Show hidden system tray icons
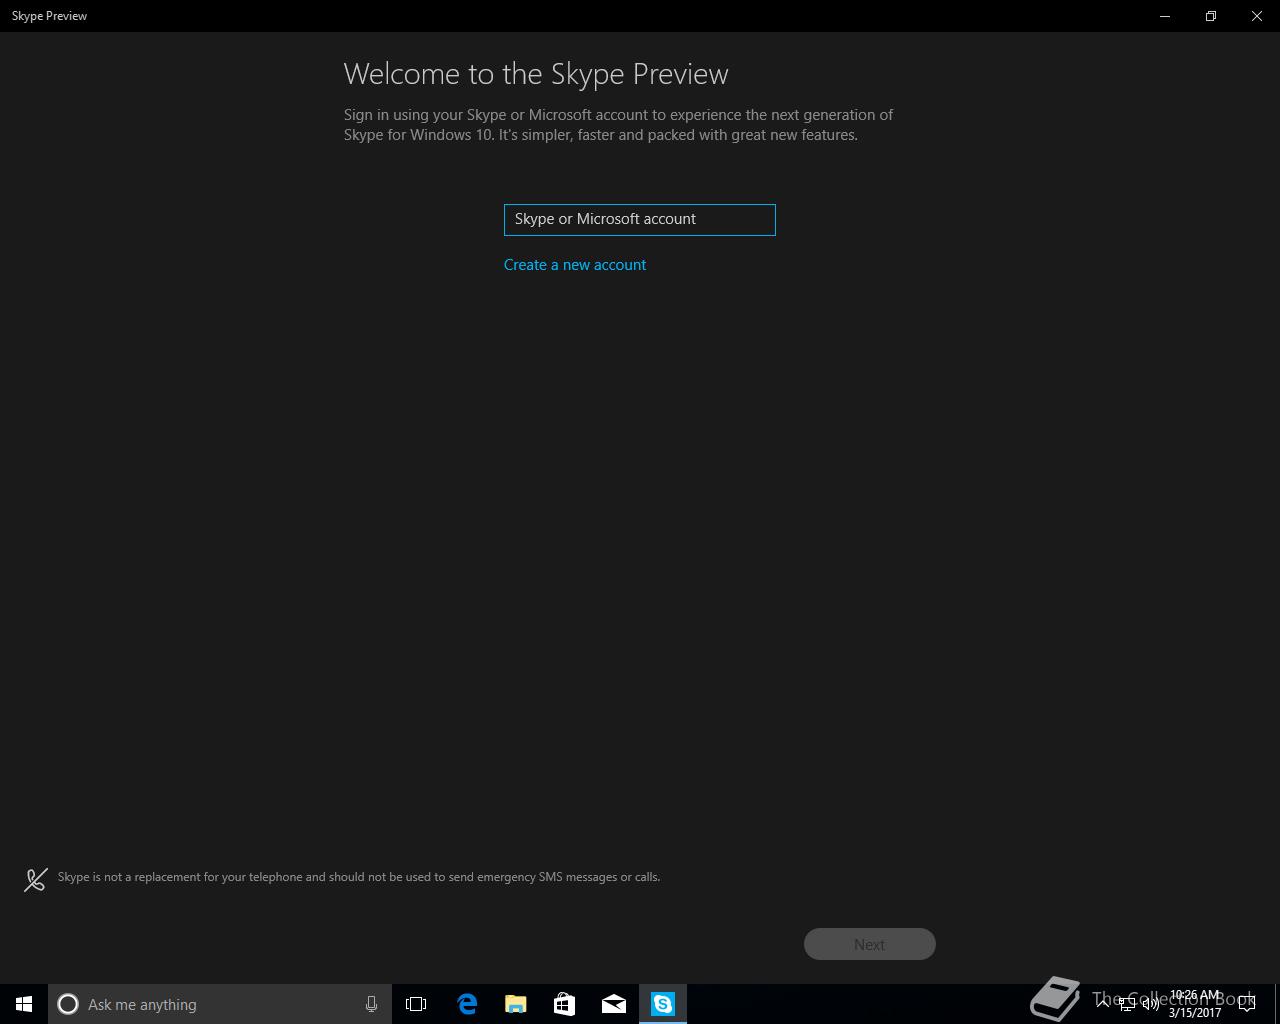 pos(1103,1004)
